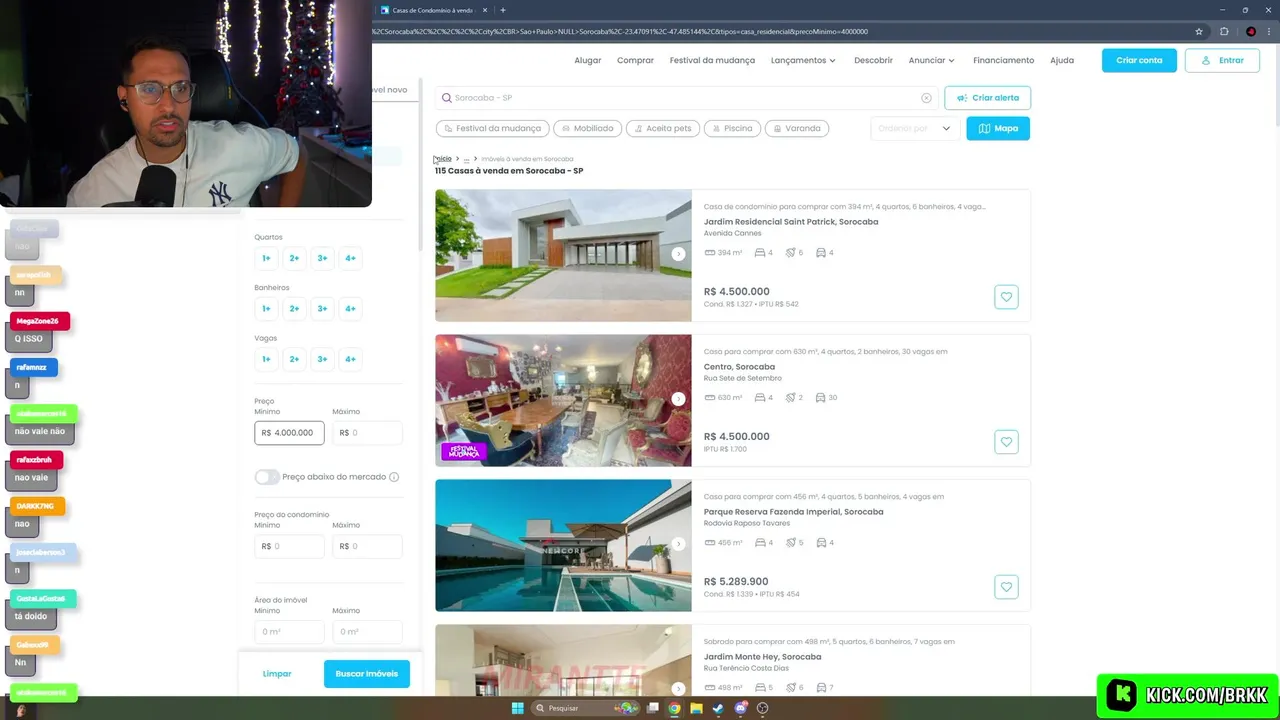1280x720 pixels.
Task: Show next photo of Jardim Monte Hey house
Action: 678,688
